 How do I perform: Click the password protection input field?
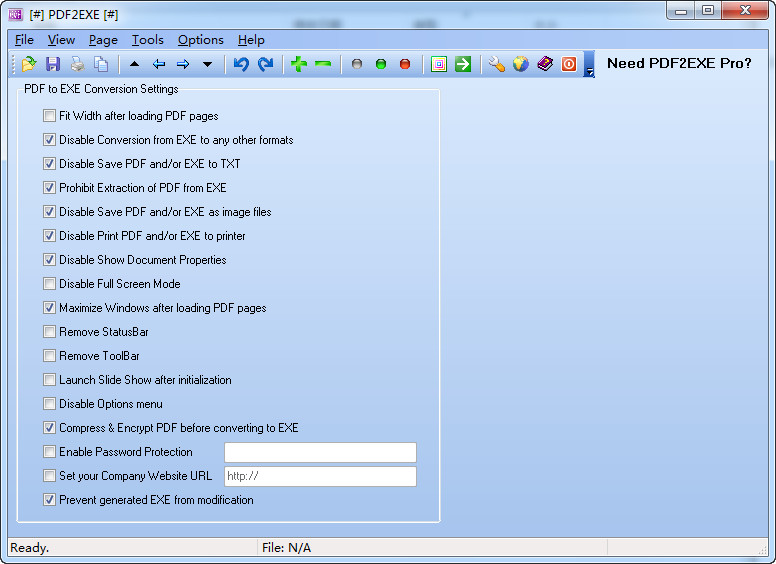[x=320, y=452]
